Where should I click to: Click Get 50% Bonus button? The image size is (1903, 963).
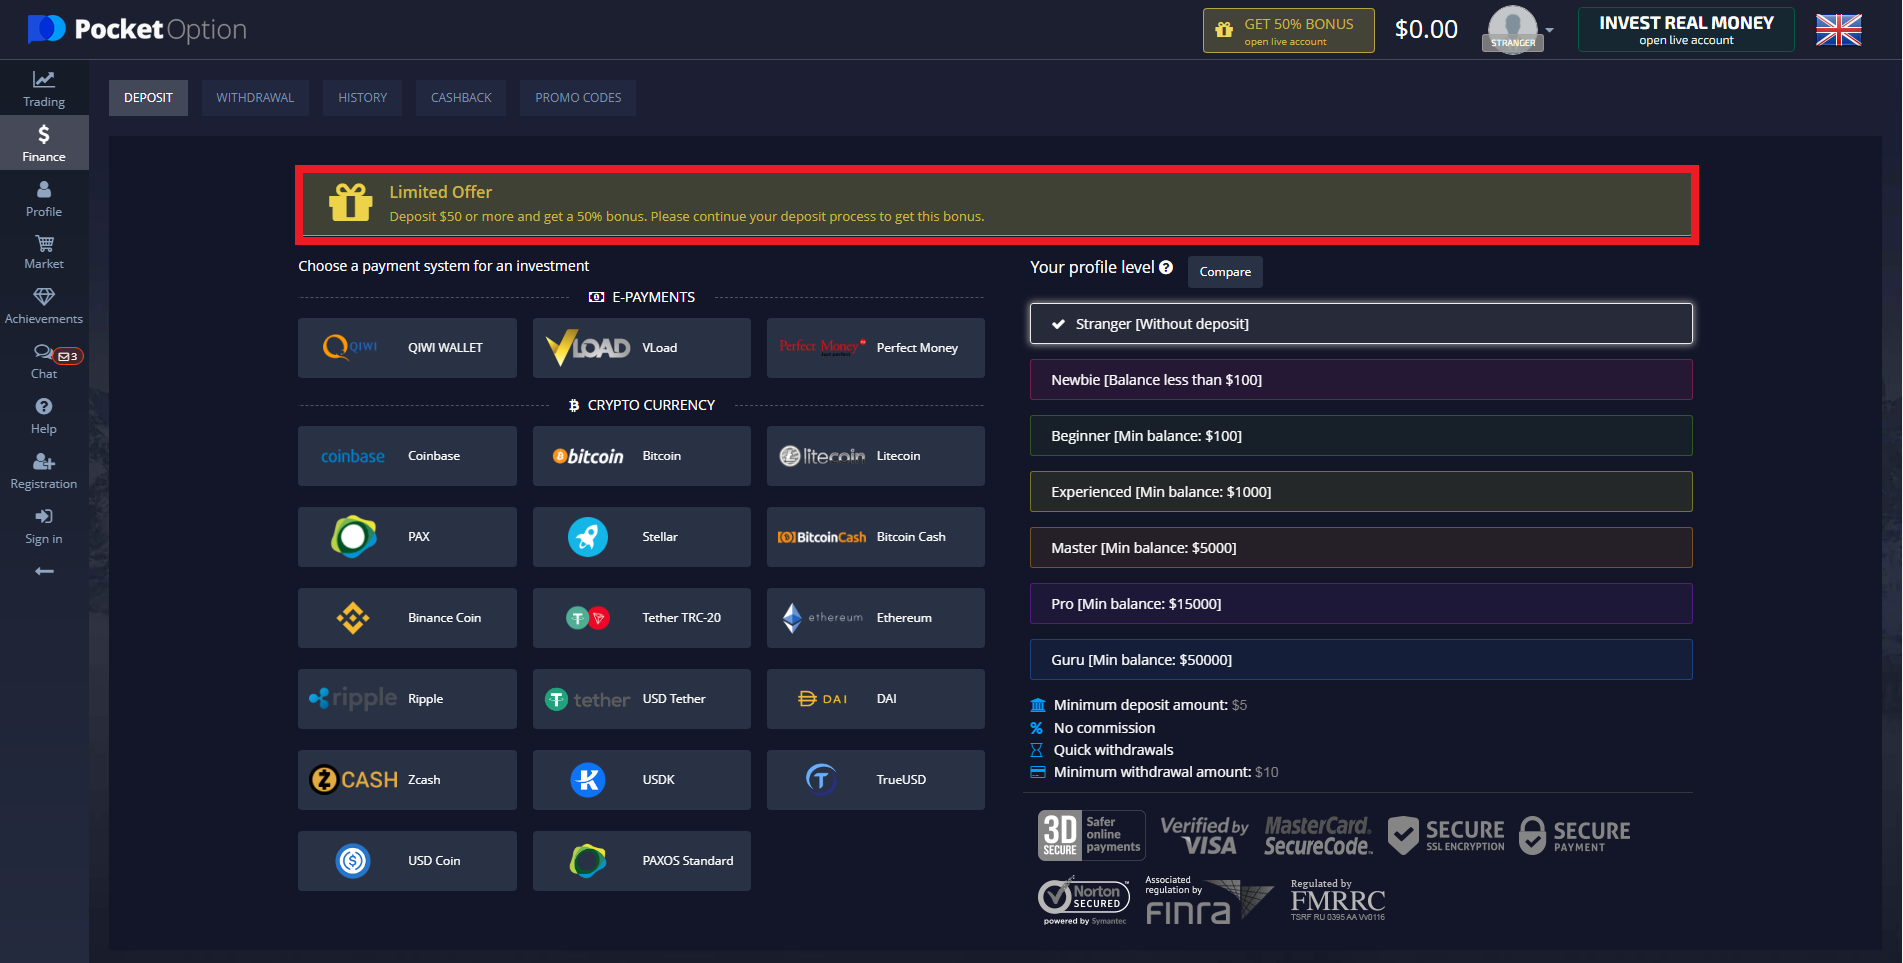1288,30
